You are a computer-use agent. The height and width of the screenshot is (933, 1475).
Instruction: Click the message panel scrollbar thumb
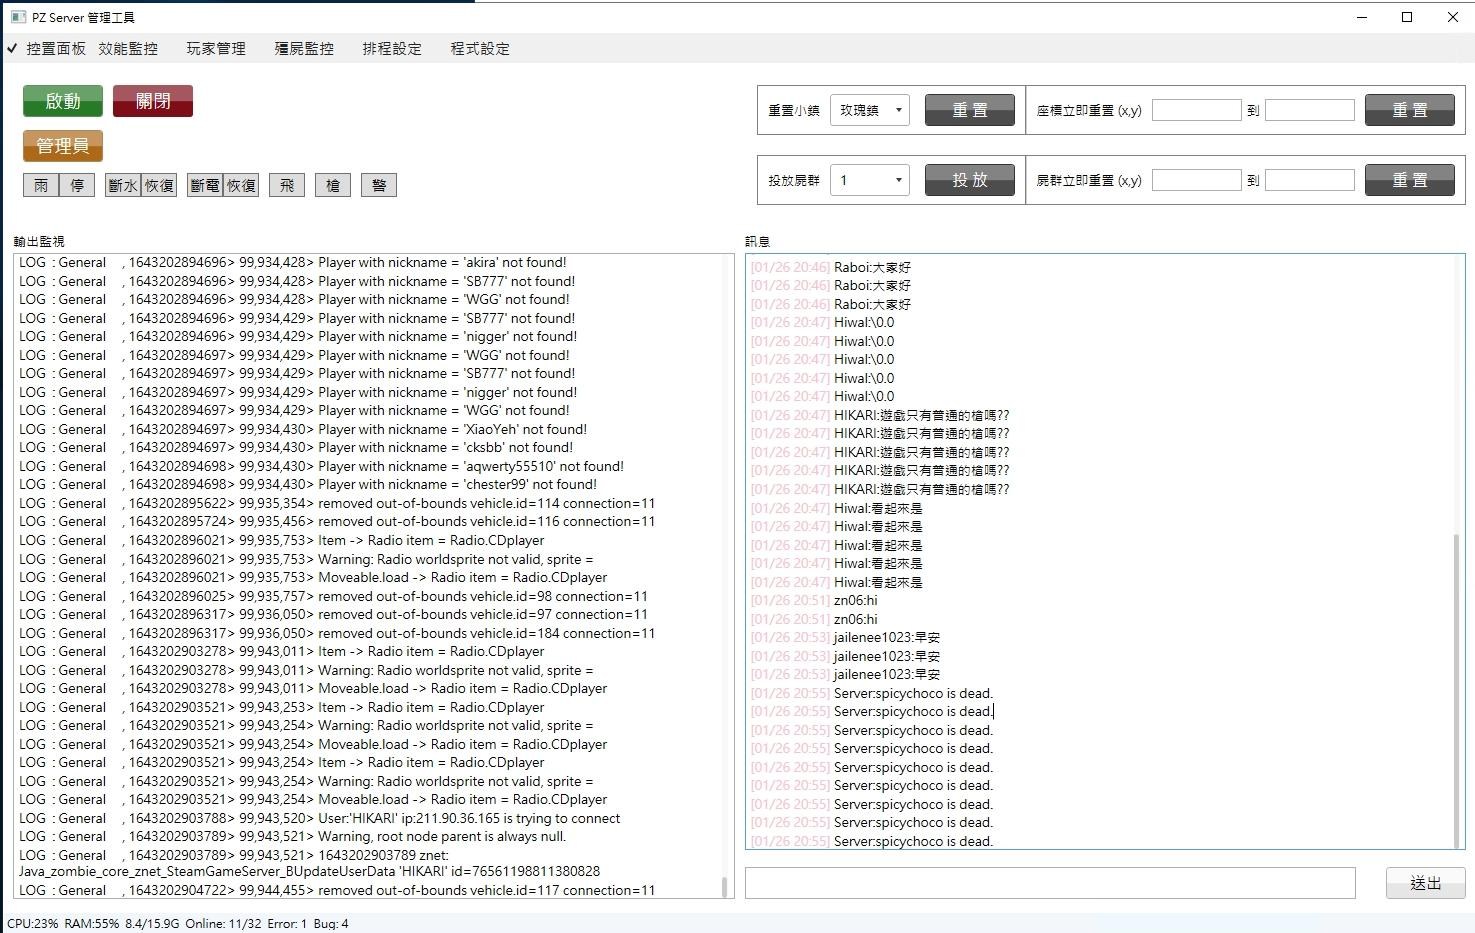[x=1456, y=690]
